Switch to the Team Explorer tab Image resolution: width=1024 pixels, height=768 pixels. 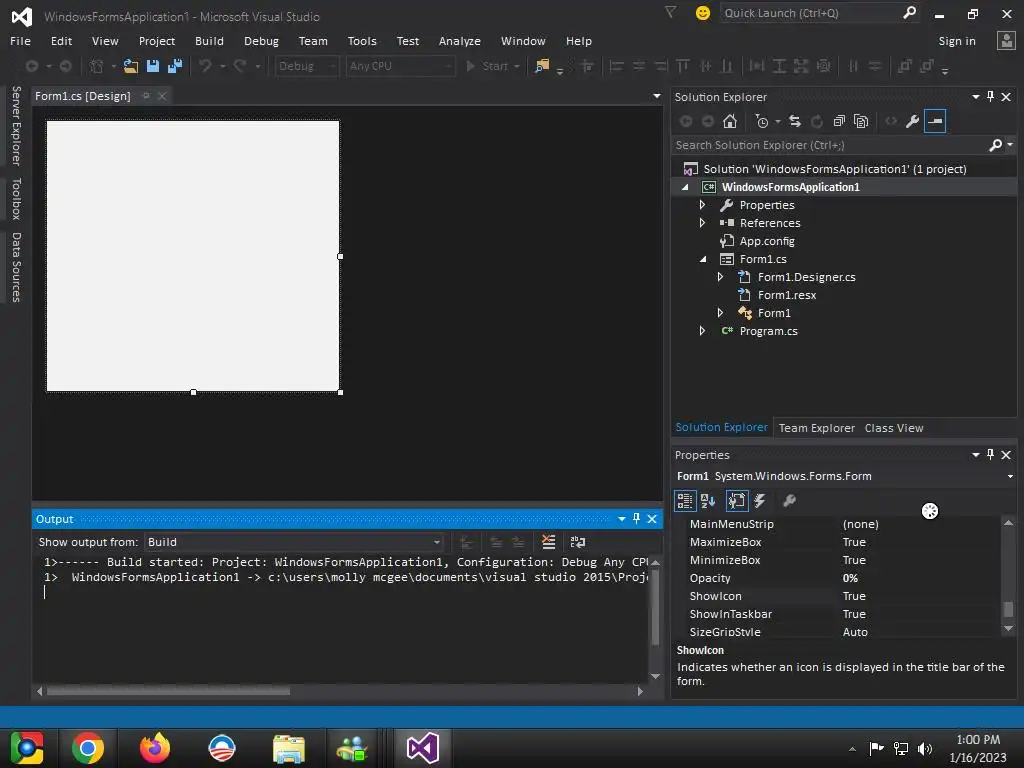pyautogui.click(x=816, y=428)
